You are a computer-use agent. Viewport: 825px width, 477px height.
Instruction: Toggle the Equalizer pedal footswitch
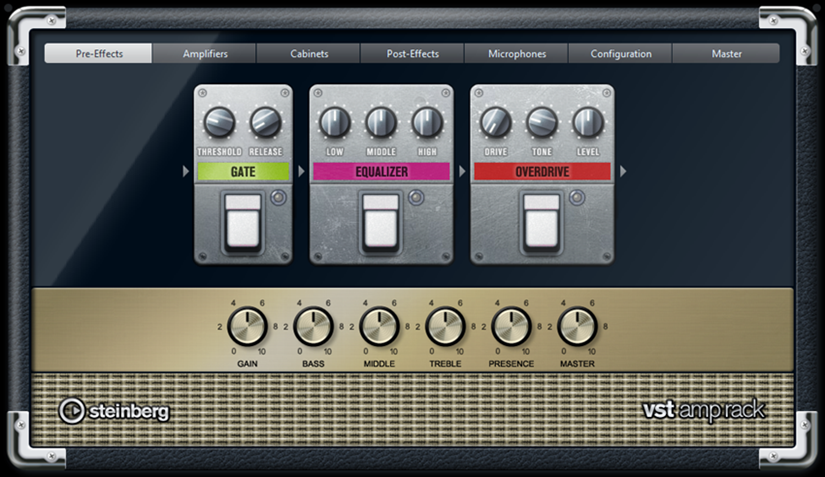point(381,221)
